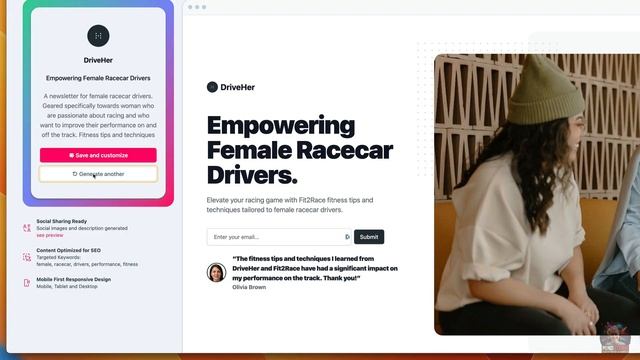The width and height of the screenshot is (640, 360).
Task: Click the Social Sharing Ready label
Action: [x=62, y=221]
